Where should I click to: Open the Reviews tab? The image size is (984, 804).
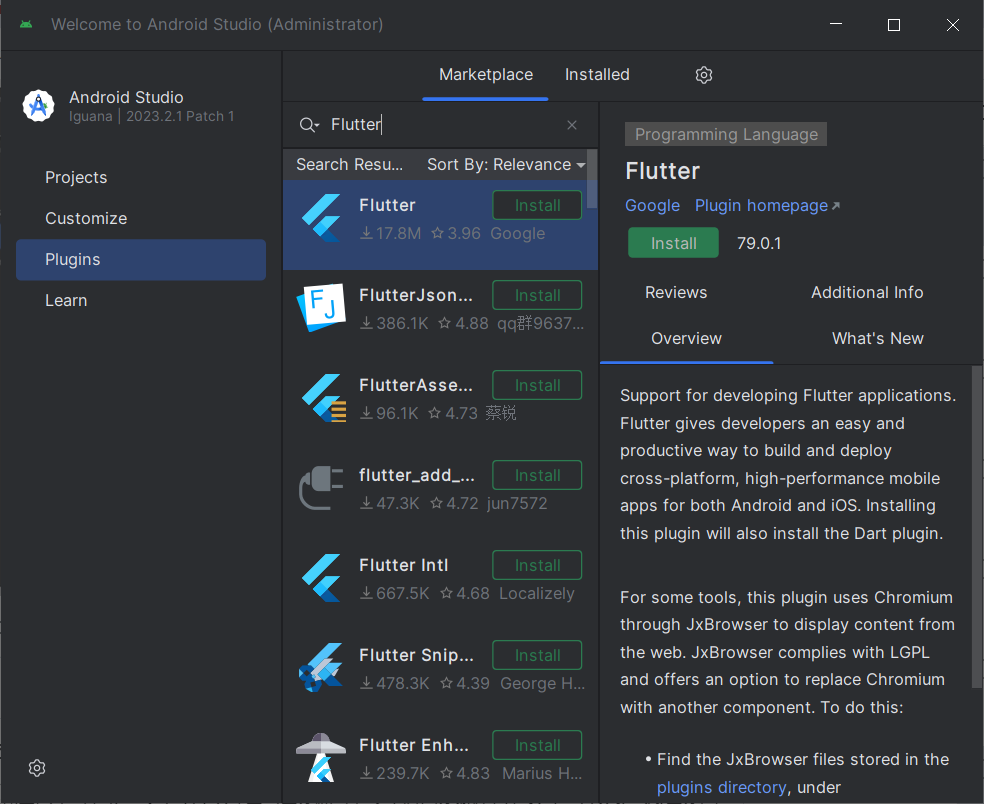[676, 293]
